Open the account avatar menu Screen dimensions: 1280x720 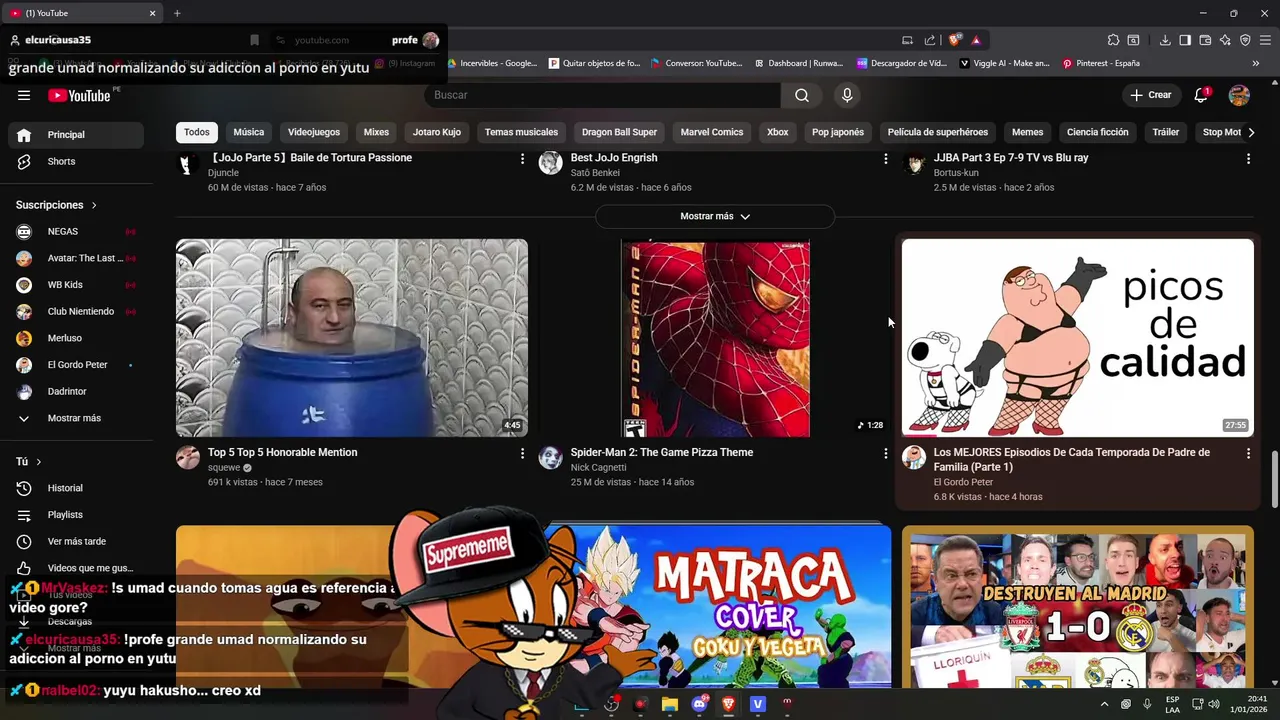click(1239, 95)
